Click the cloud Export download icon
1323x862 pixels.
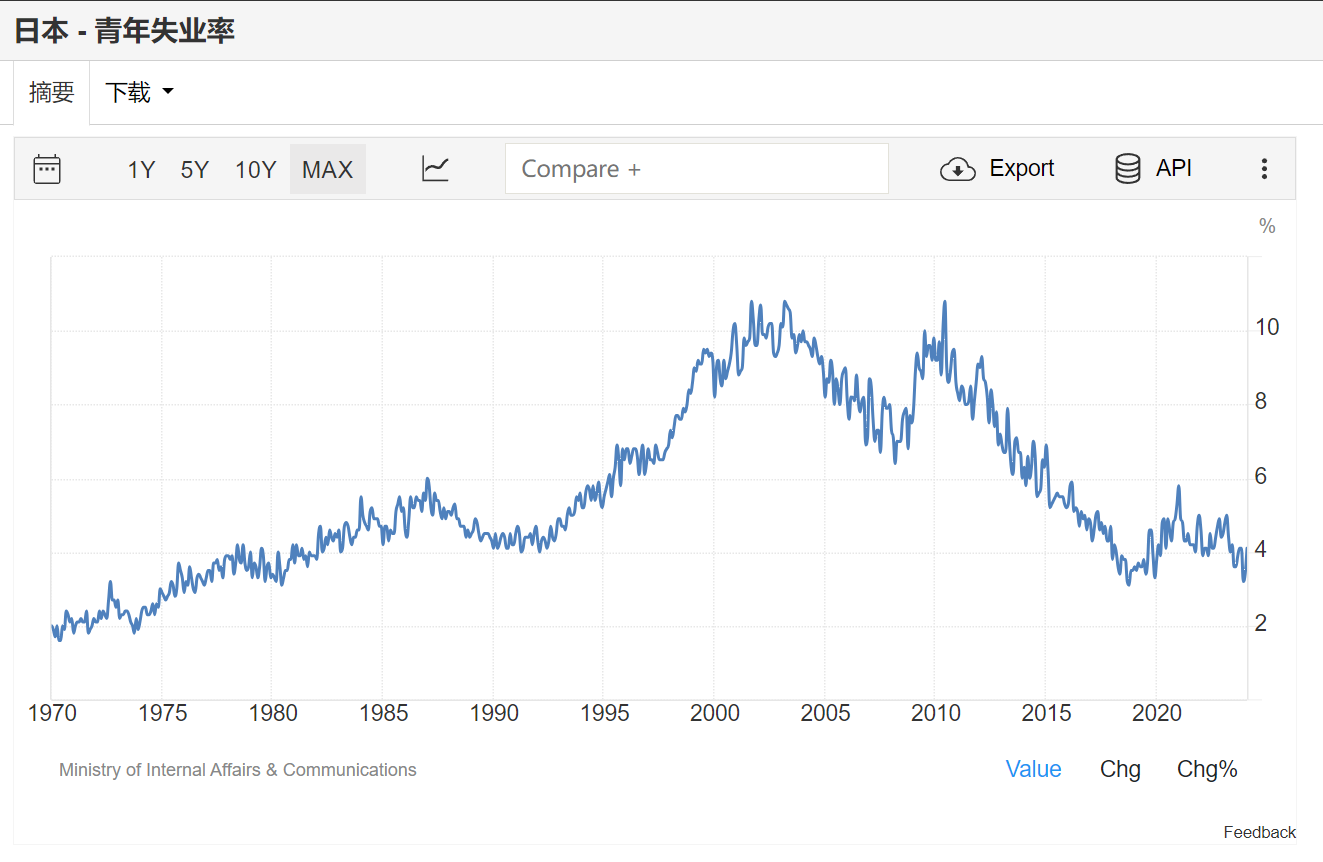957,169
